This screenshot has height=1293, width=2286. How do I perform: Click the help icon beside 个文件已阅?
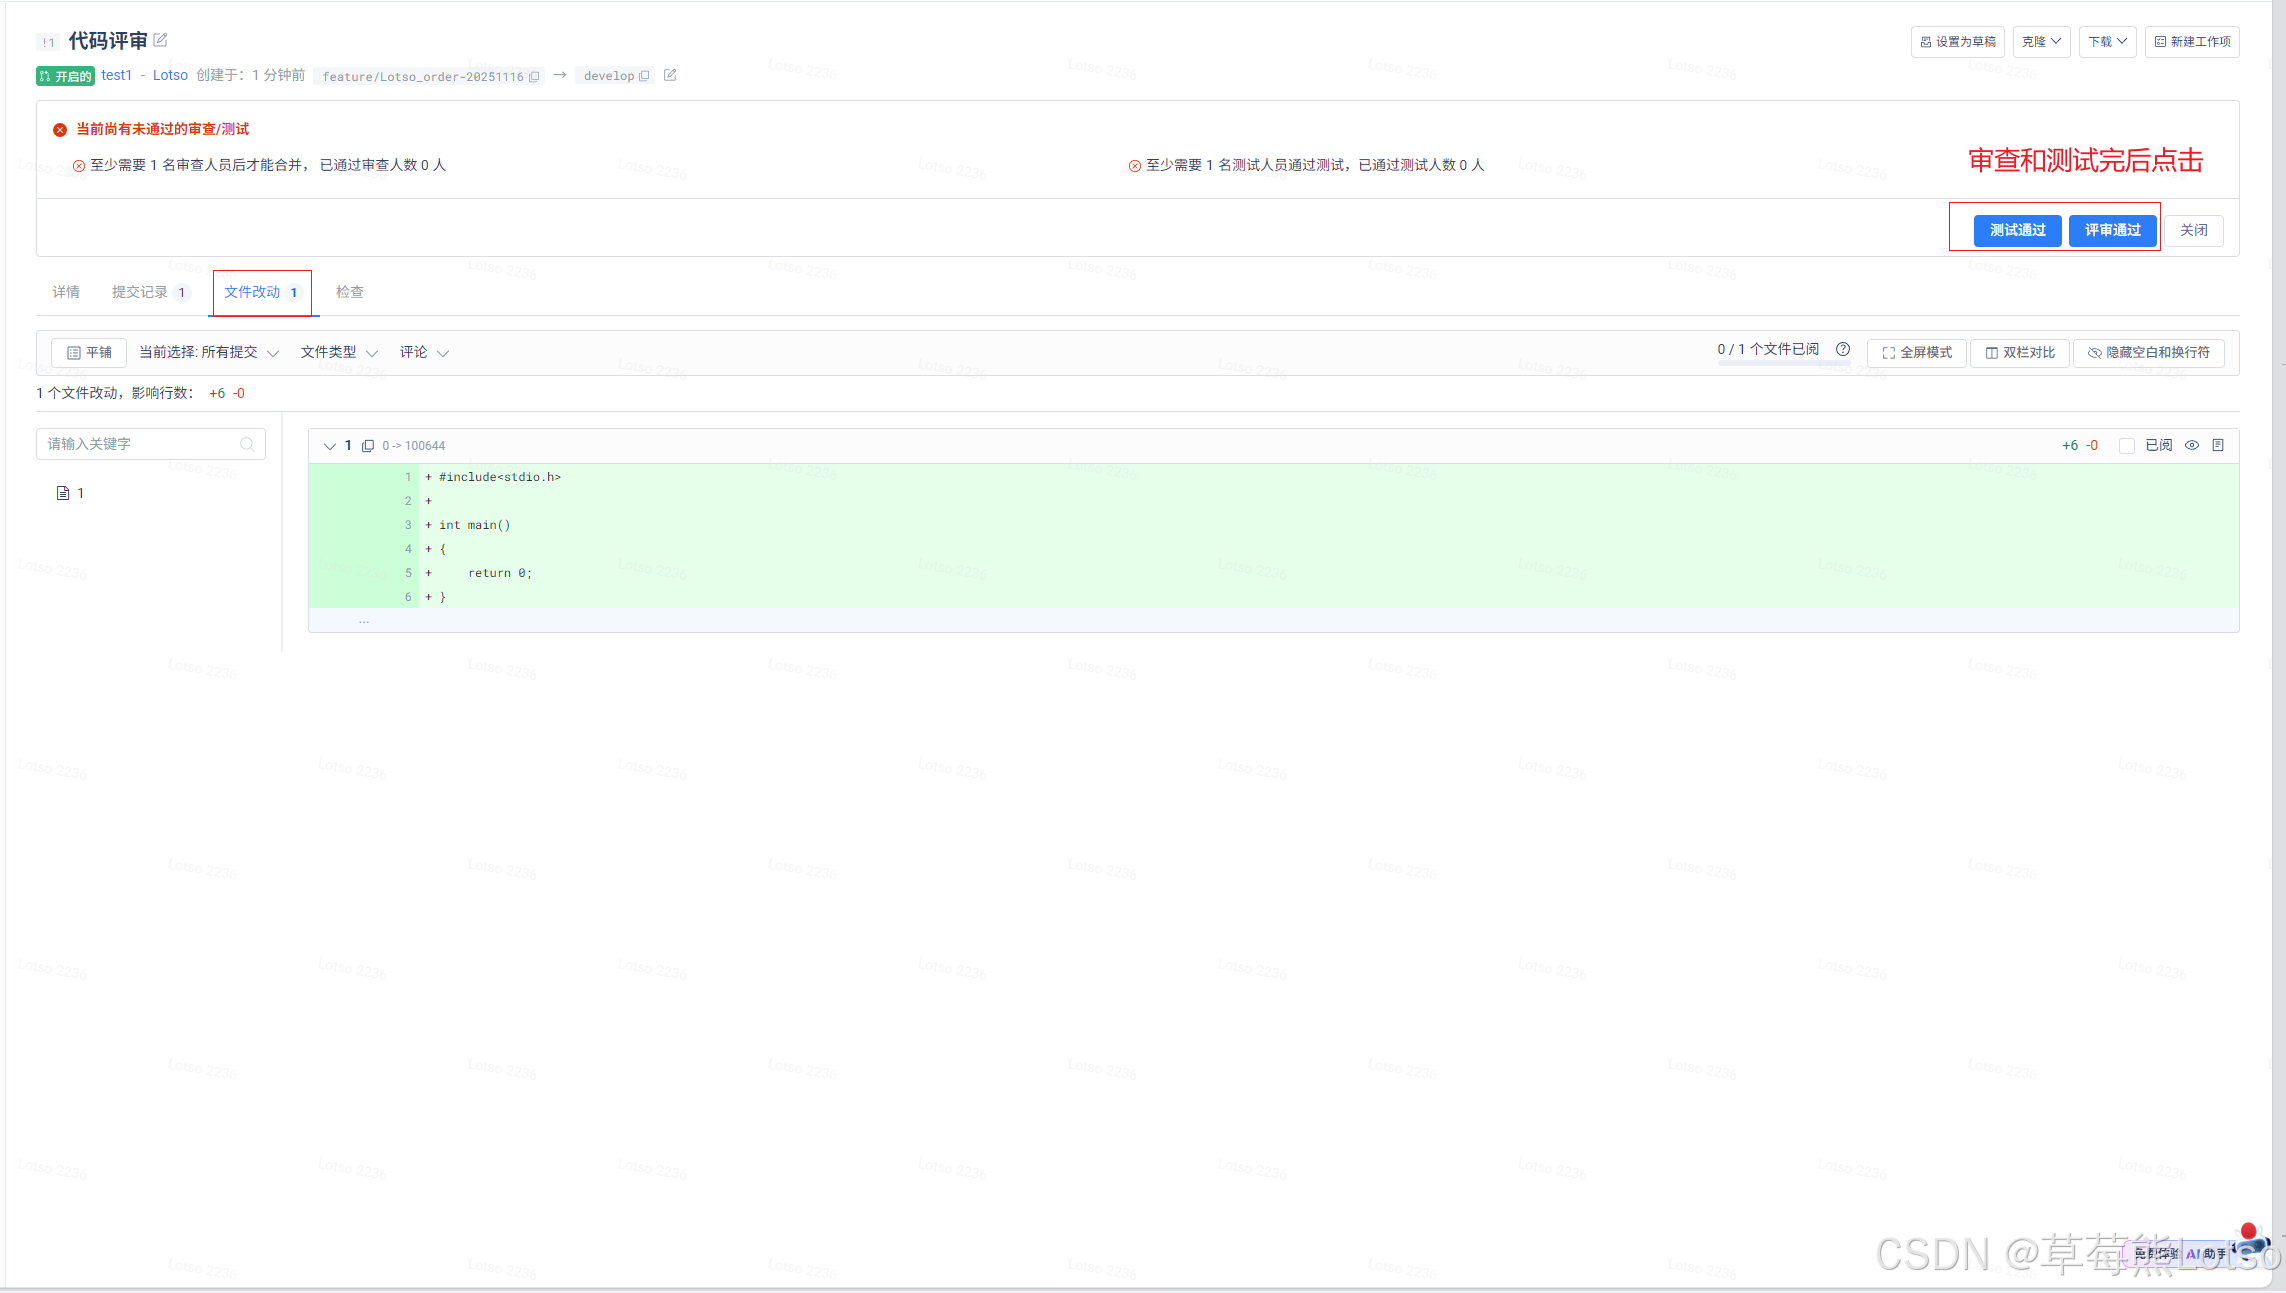pyautogui.click(x=1843, y=349)
